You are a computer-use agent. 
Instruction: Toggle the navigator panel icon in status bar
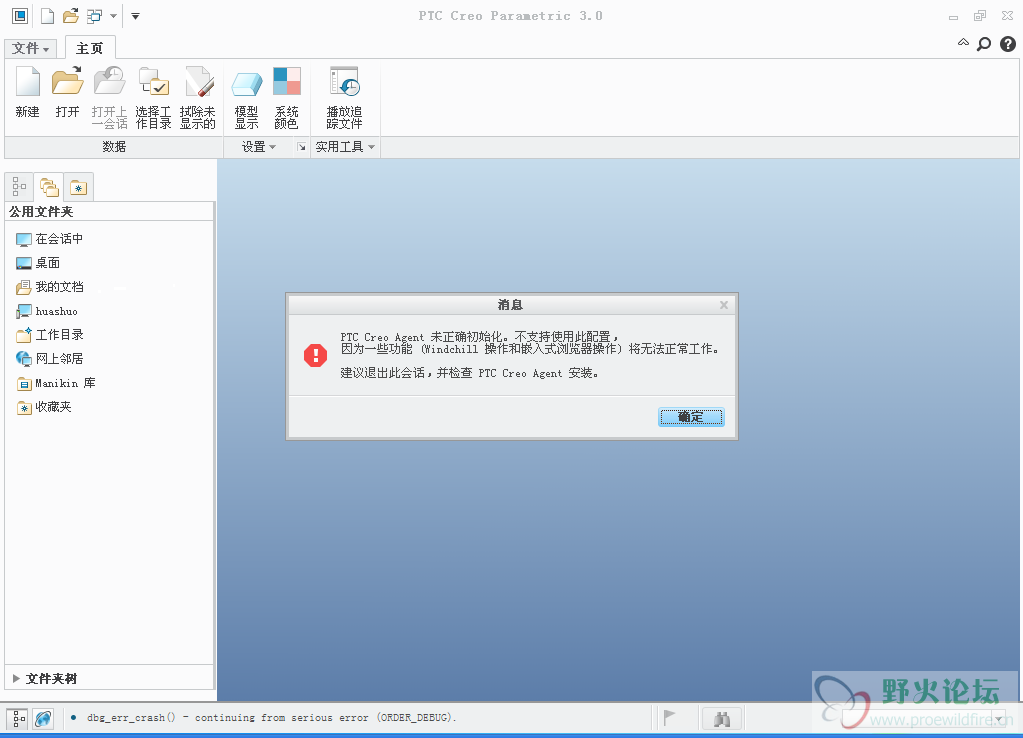[x=17, y=719]
